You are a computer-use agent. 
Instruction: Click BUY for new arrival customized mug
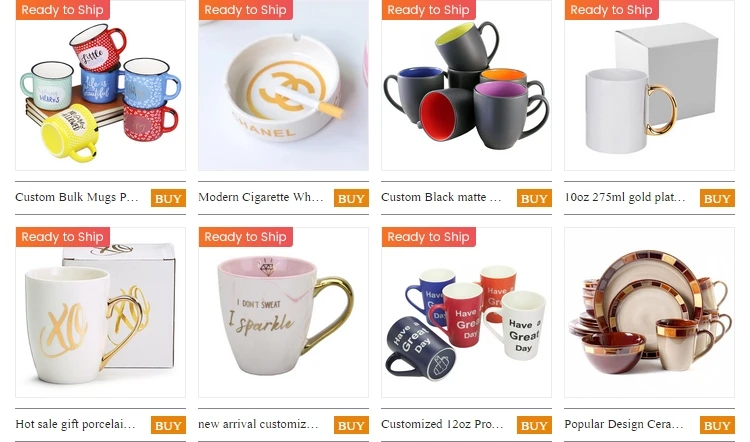pos(352,425)
